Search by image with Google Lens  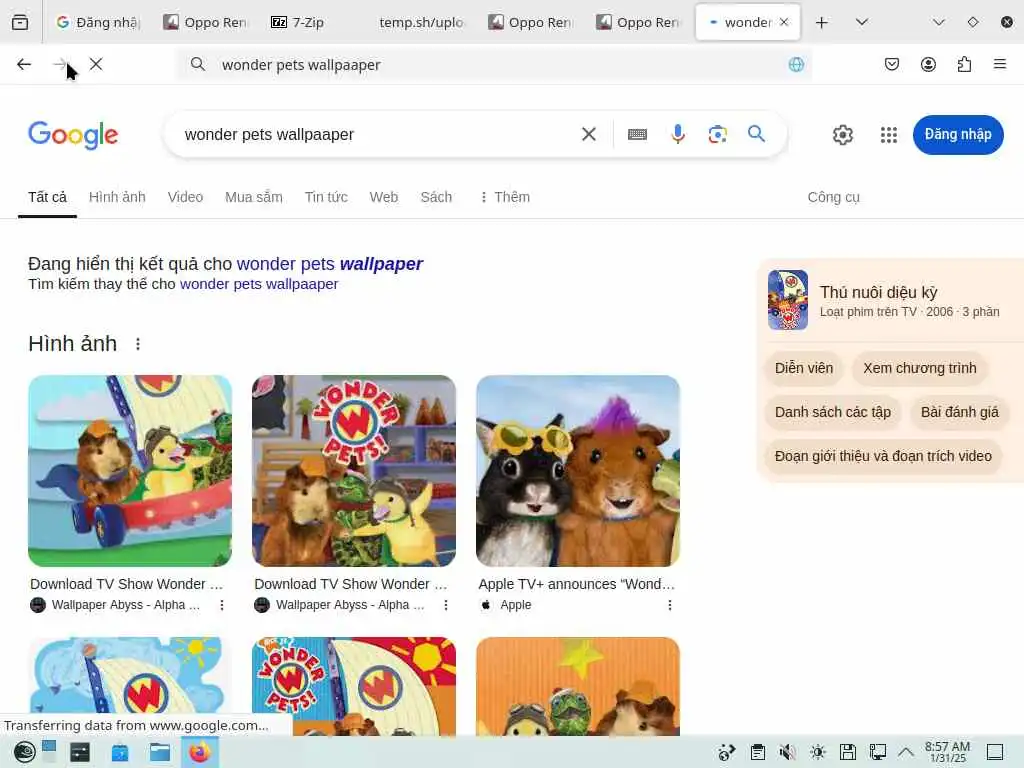717,134
